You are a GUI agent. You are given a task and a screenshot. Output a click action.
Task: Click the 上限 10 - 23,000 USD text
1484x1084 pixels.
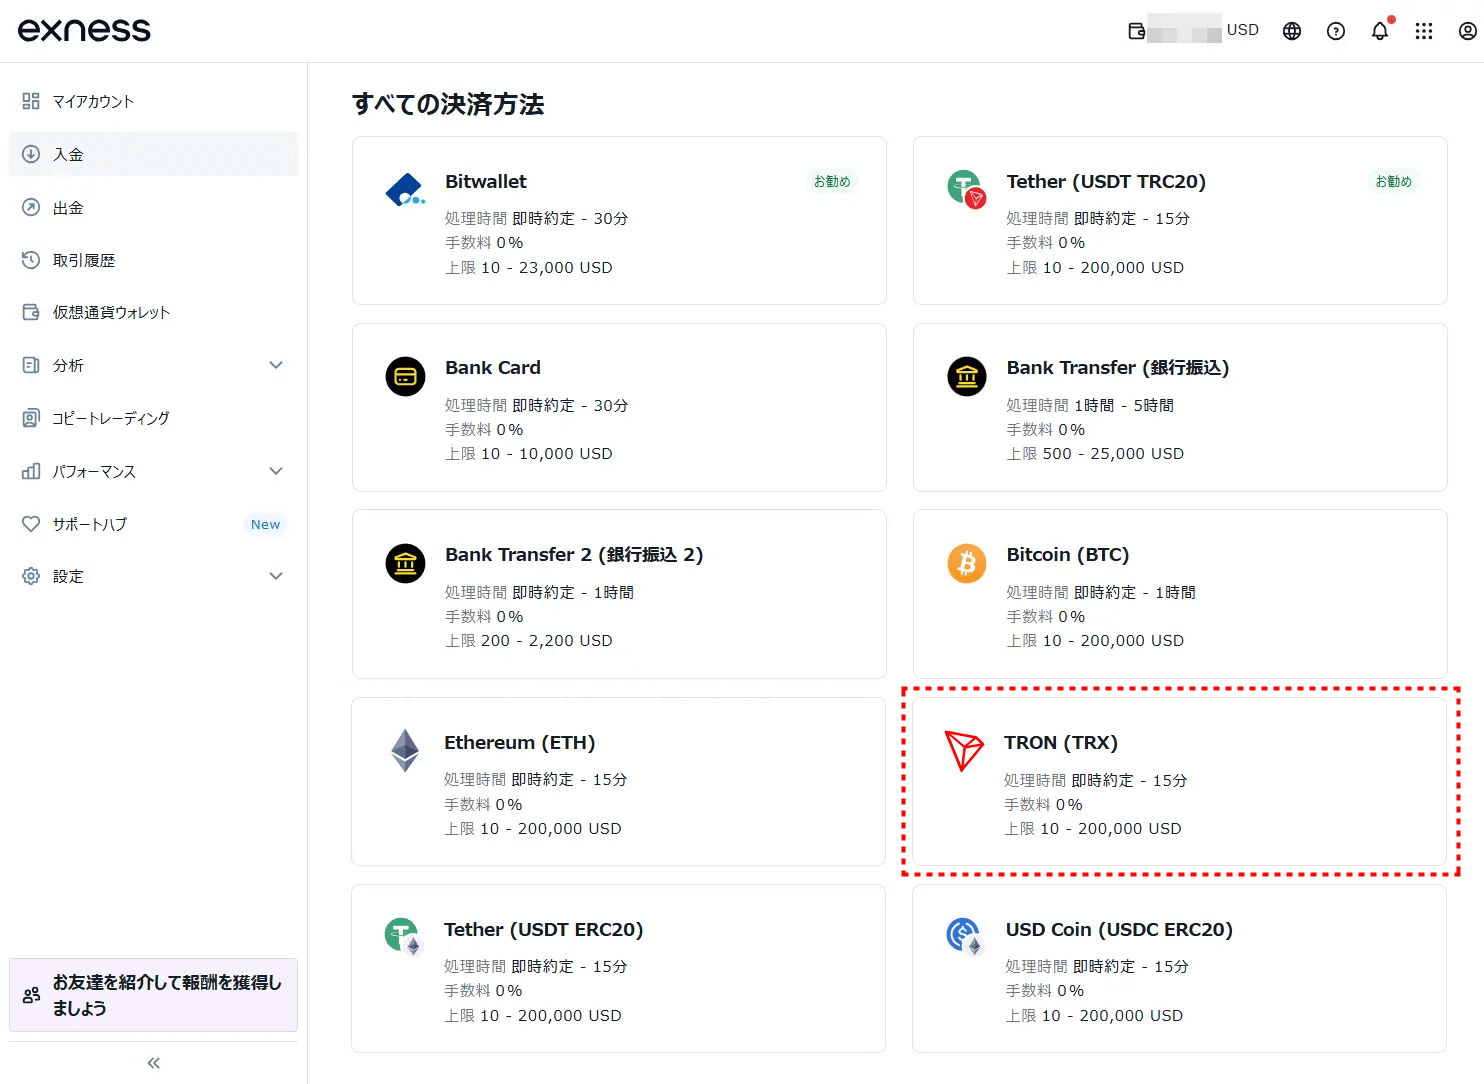529,267
